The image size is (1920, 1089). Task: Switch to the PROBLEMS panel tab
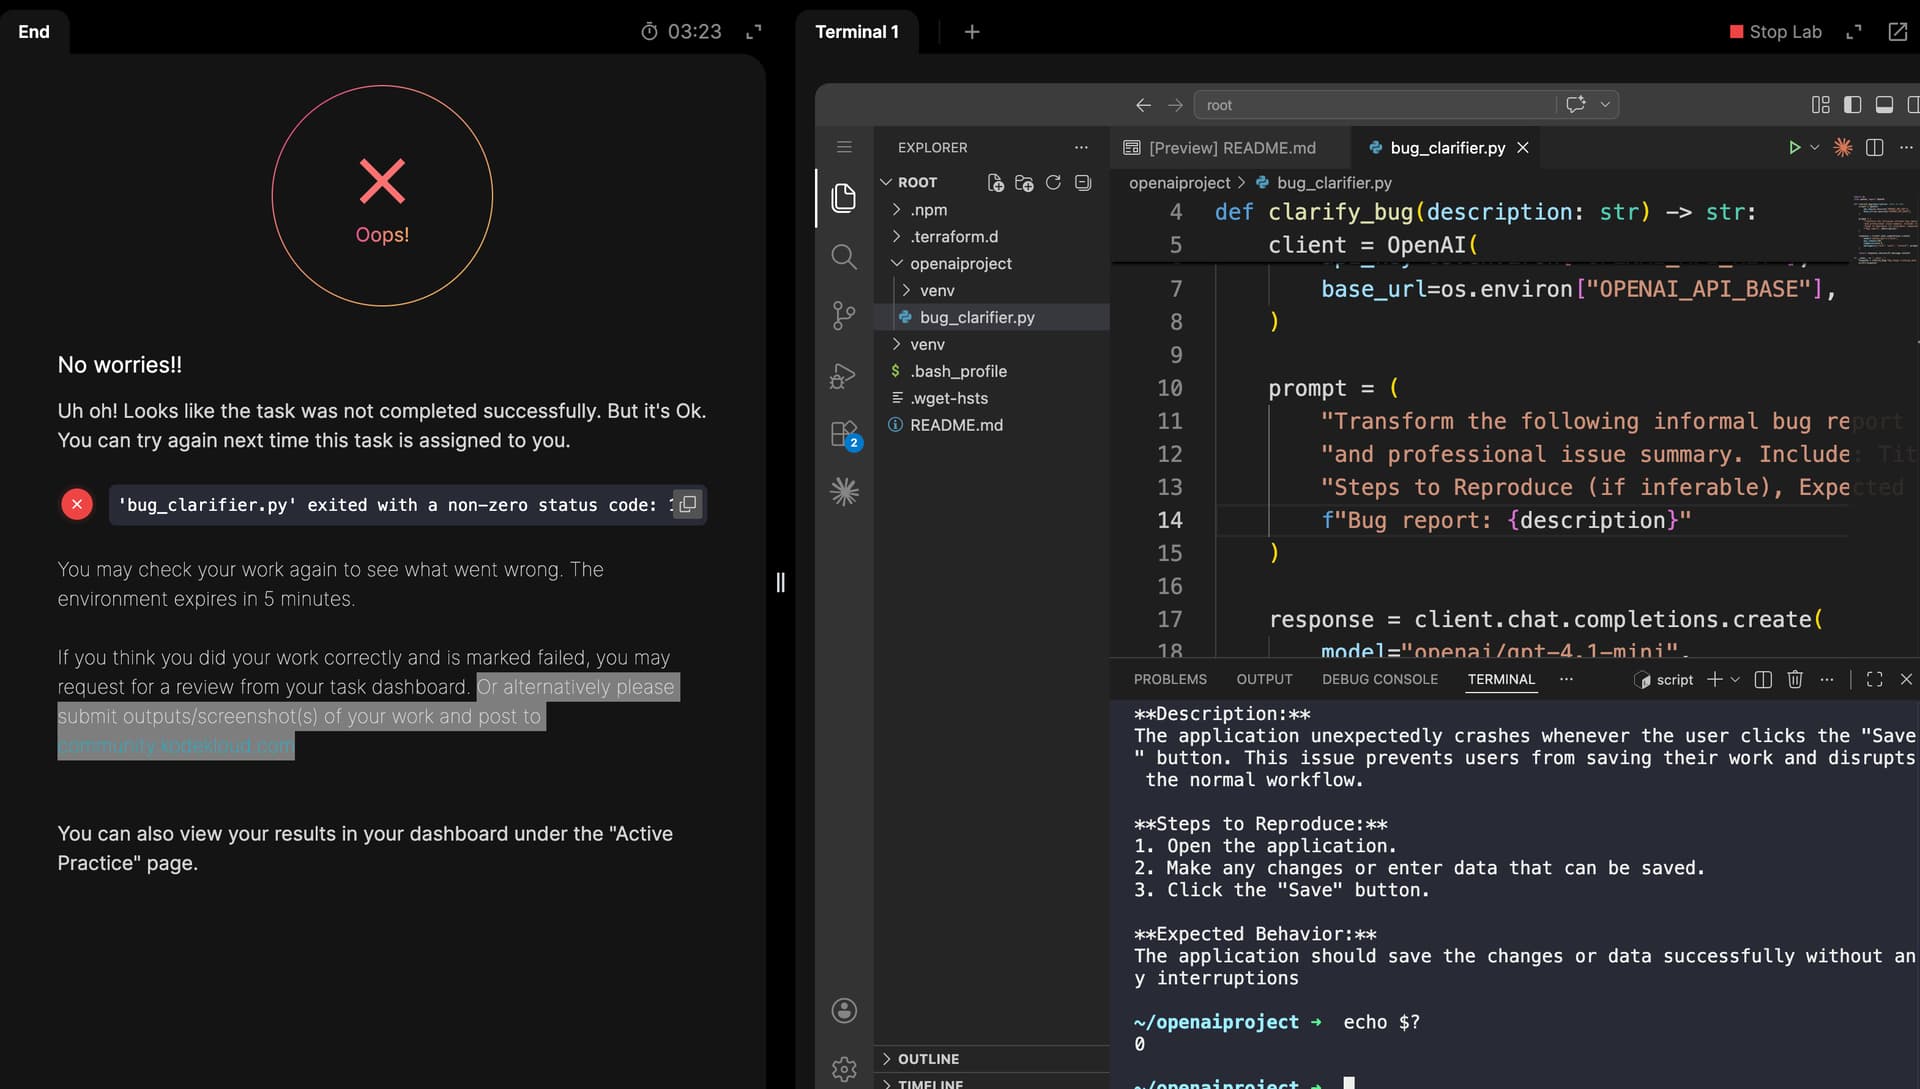[1170, 679]
